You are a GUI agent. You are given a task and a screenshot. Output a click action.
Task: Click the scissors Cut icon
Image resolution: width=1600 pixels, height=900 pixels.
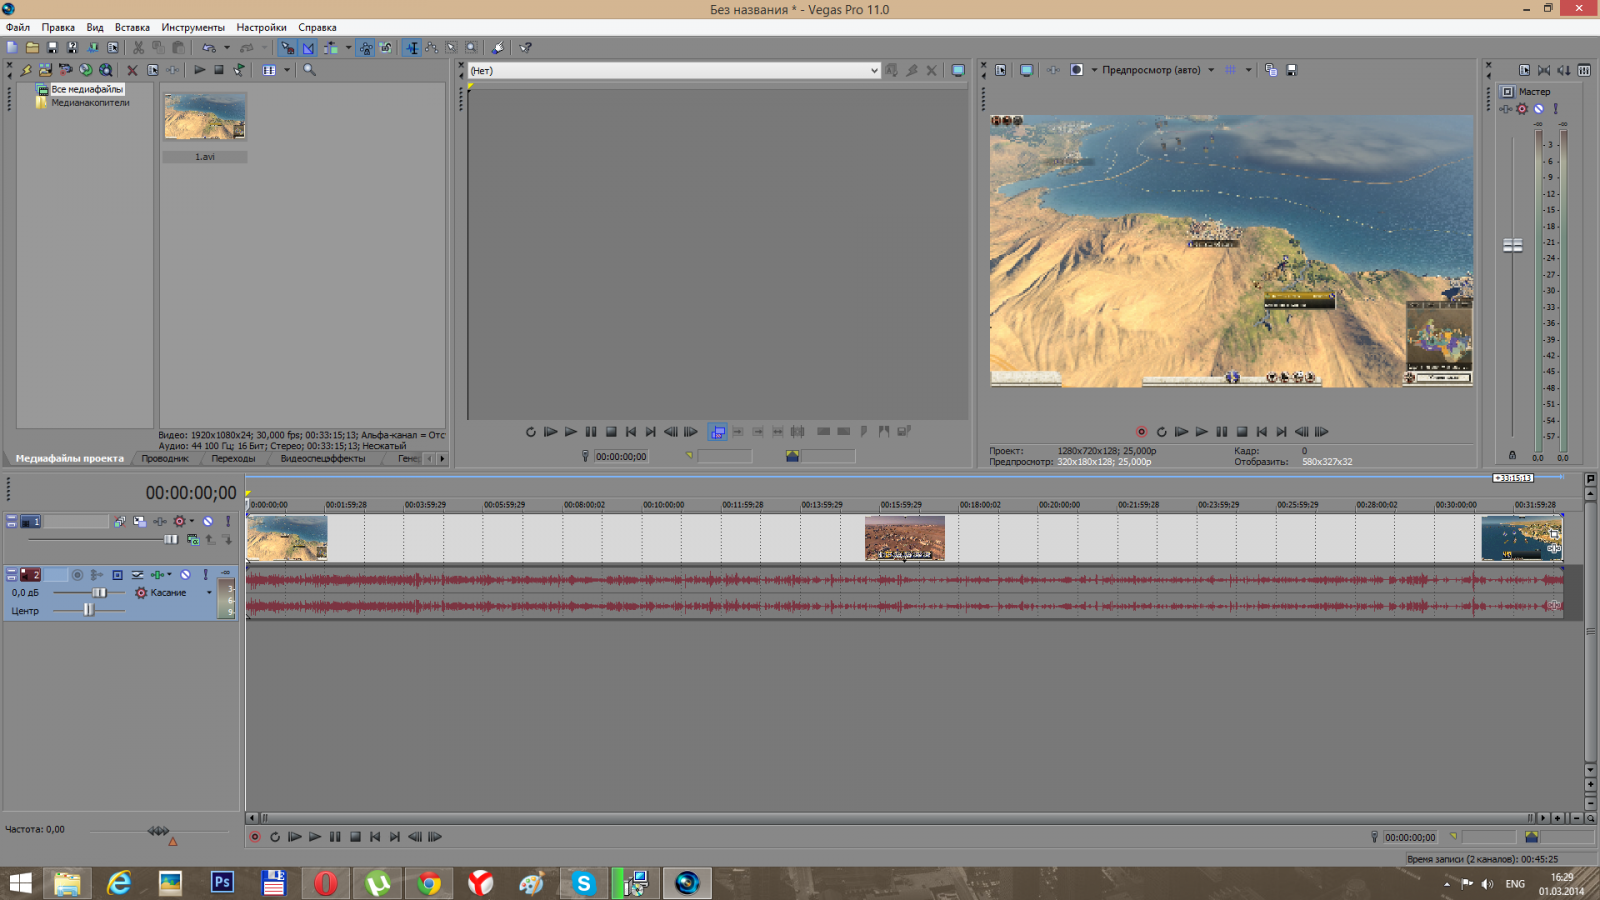point(138,47)
